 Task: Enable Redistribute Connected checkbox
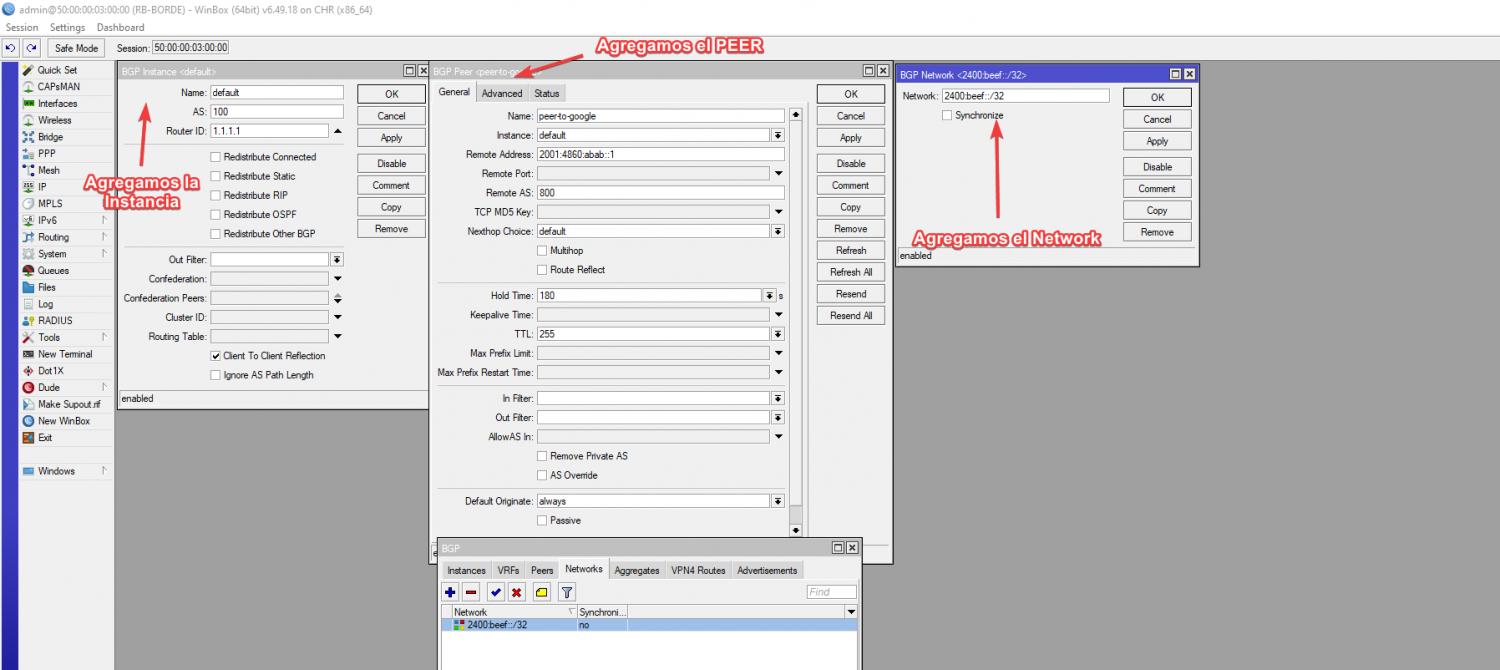pos(215,157)
